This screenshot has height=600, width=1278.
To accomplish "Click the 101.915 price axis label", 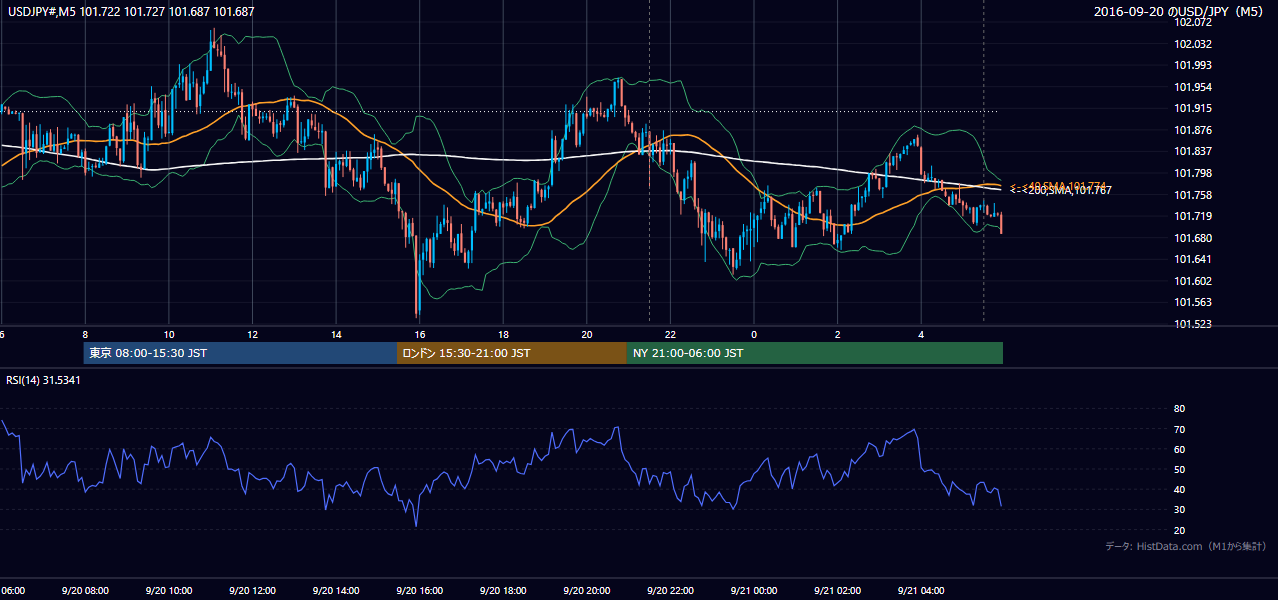I will coord(1193,108).
